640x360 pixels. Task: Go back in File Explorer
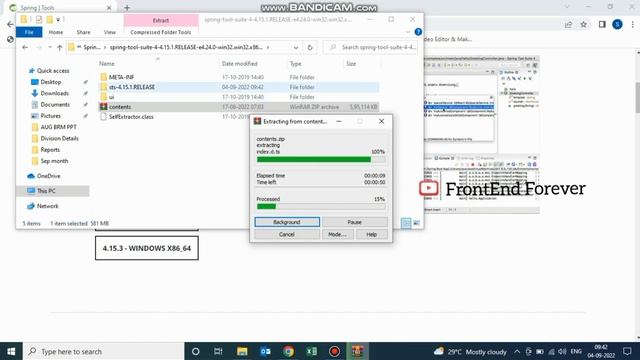pyautogui.click(x=25, y=47)
